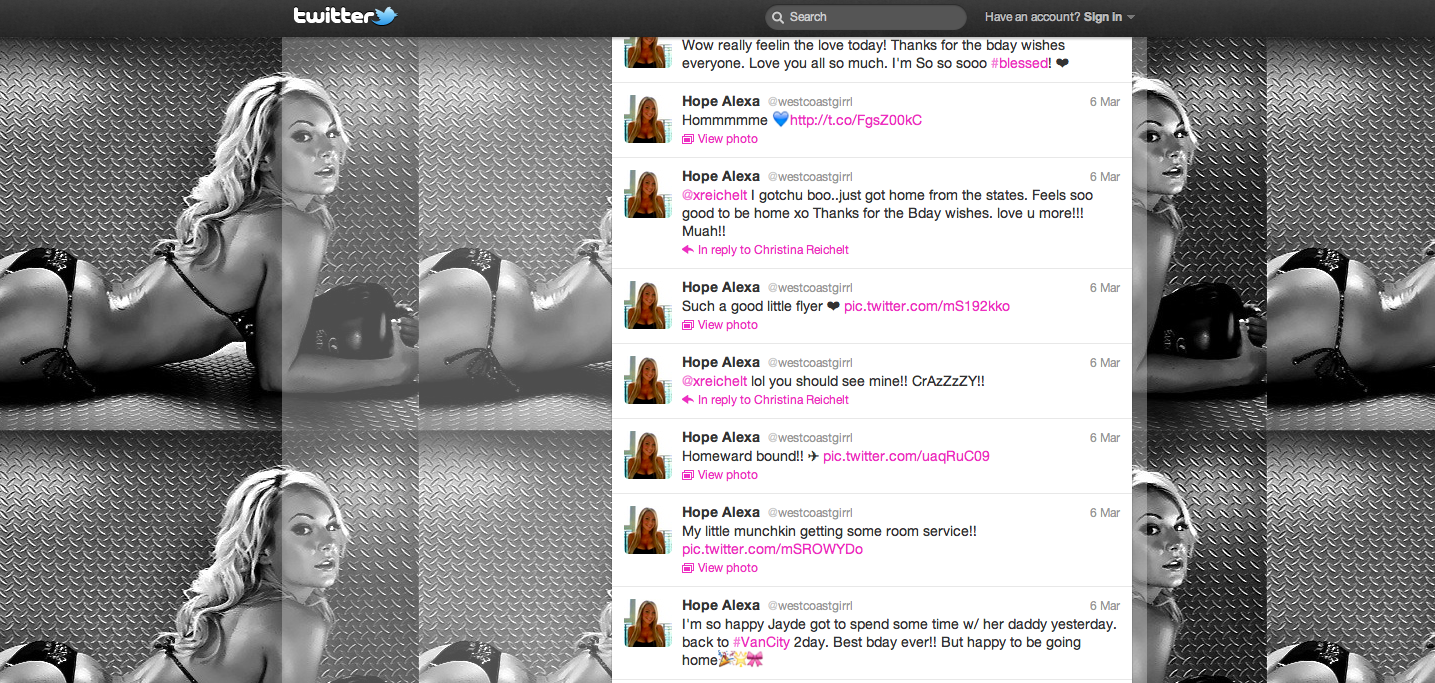The height and width of the screenshot is (683, 1435).
Task: Click photo icon beside Homeward bound View photo
Action: [x=688, y=475]
